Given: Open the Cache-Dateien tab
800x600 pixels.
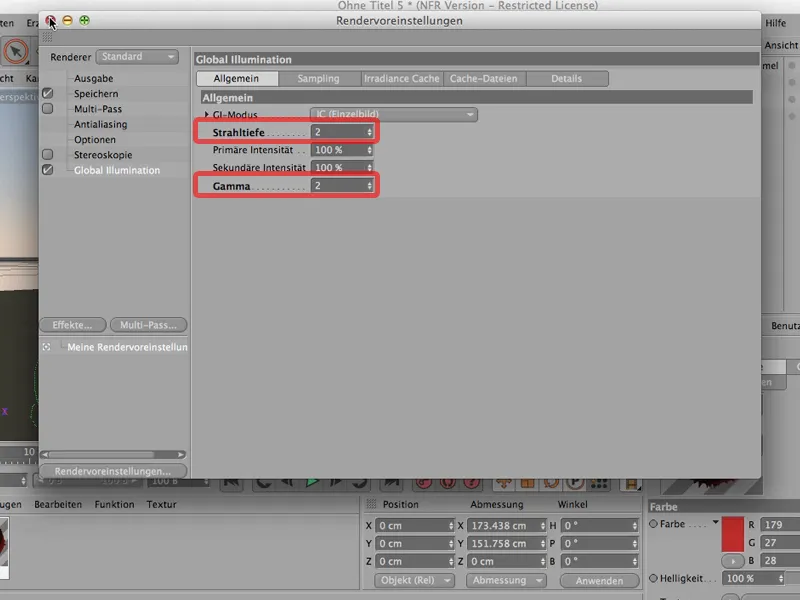Looking at the screenshot, I should [484, 79].
